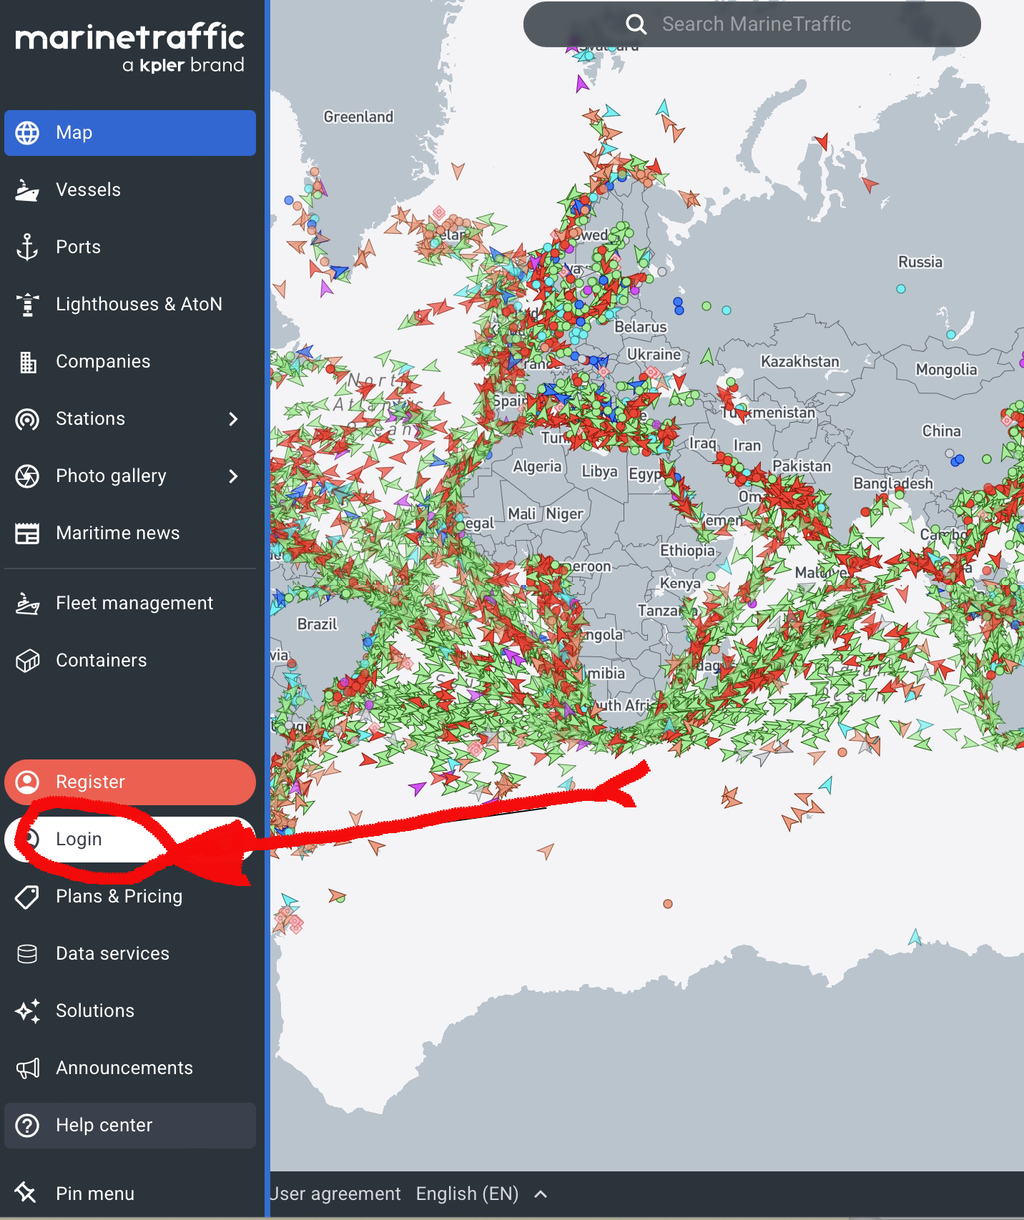Click the Register button
This screenshot has width=1024, height=1220.
(130, 782)
